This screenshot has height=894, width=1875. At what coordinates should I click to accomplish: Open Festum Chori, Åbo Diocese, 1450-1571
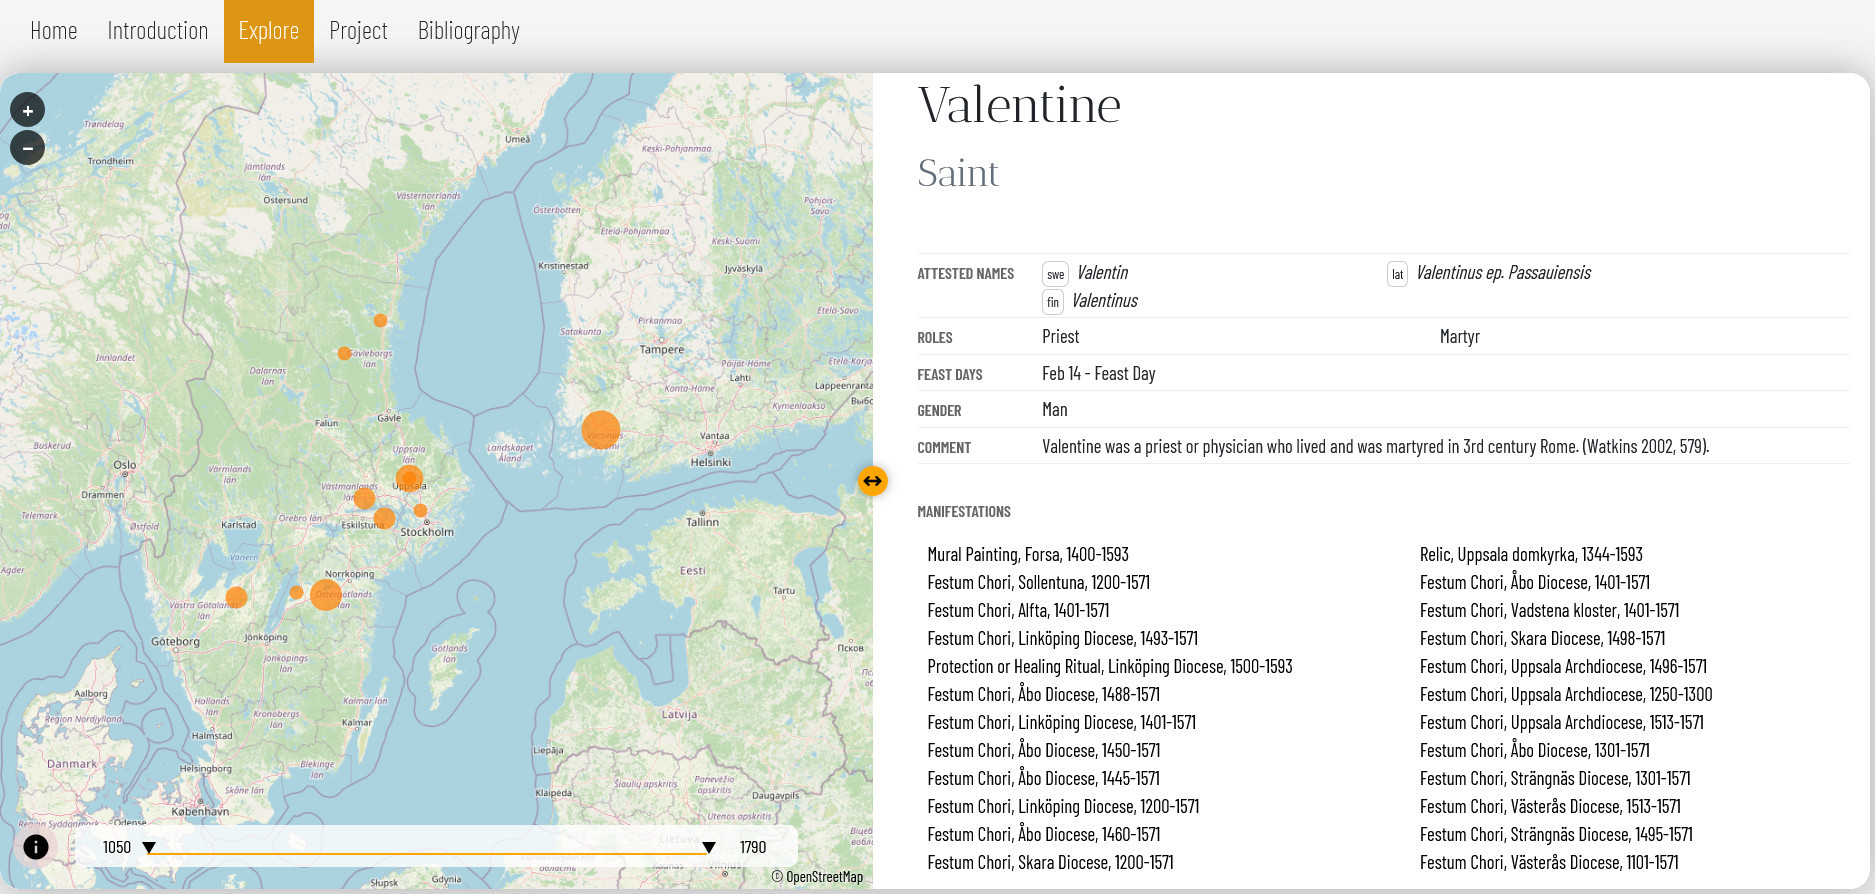pos(1043,751)
